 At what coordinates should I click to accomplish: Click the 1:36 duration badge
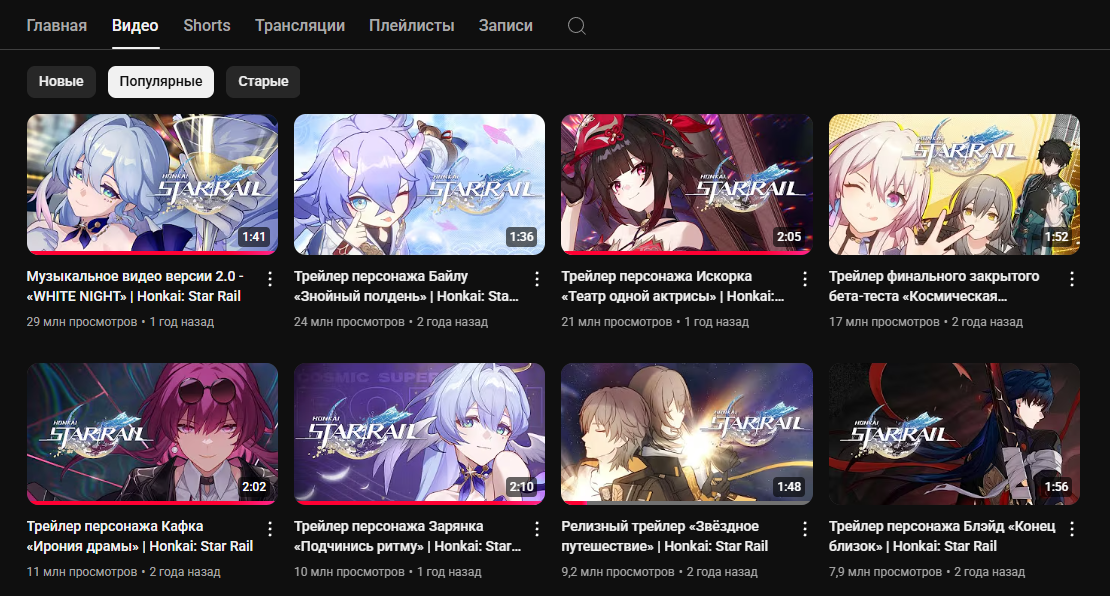point(522,236)
